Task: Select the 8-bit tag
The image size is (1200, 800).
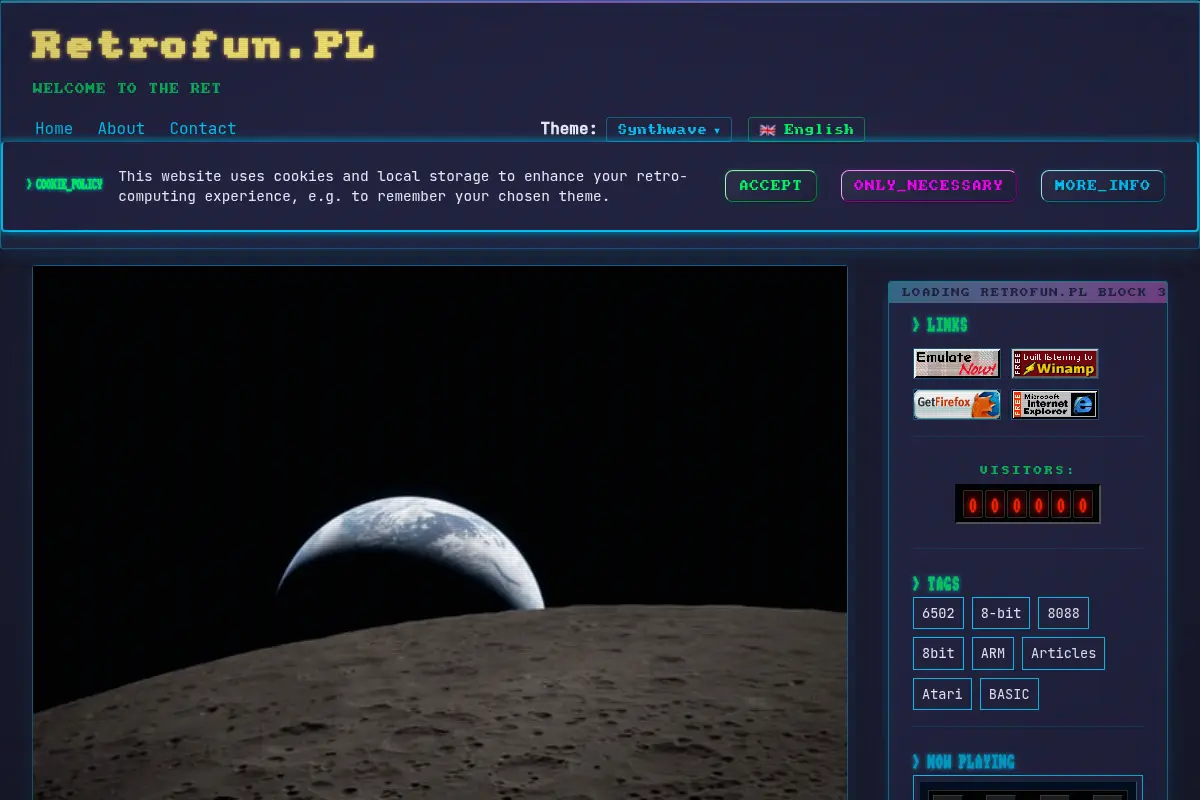Action: pyautogui.click(x=1001, y=613)
